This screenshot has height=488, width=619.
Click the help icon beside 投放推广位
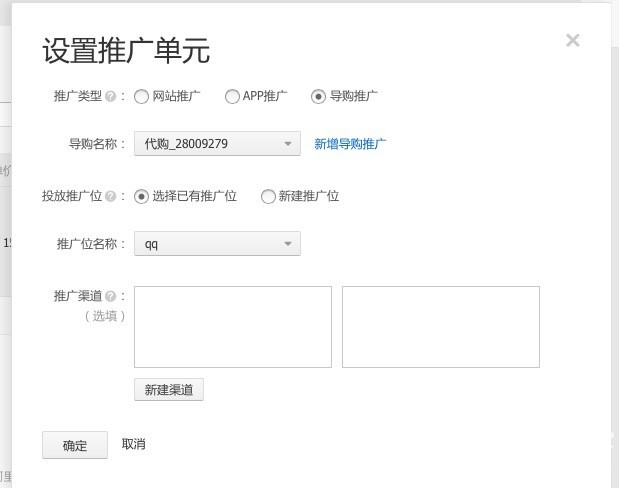click(x=110, y=197)
